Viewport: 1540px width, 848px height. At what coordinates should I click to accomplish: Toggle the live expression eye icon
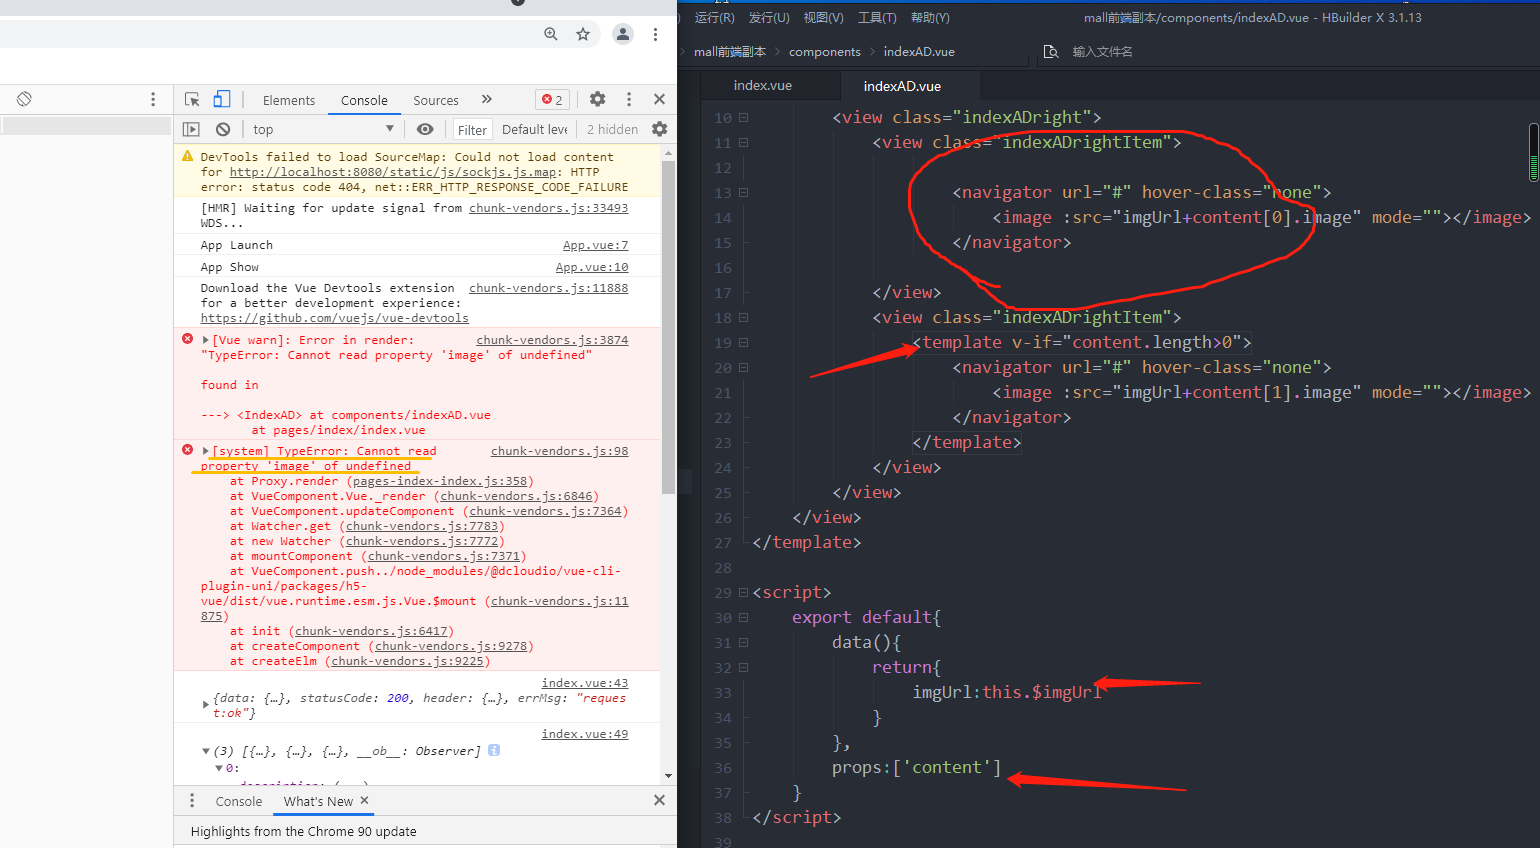pos(425,129)
